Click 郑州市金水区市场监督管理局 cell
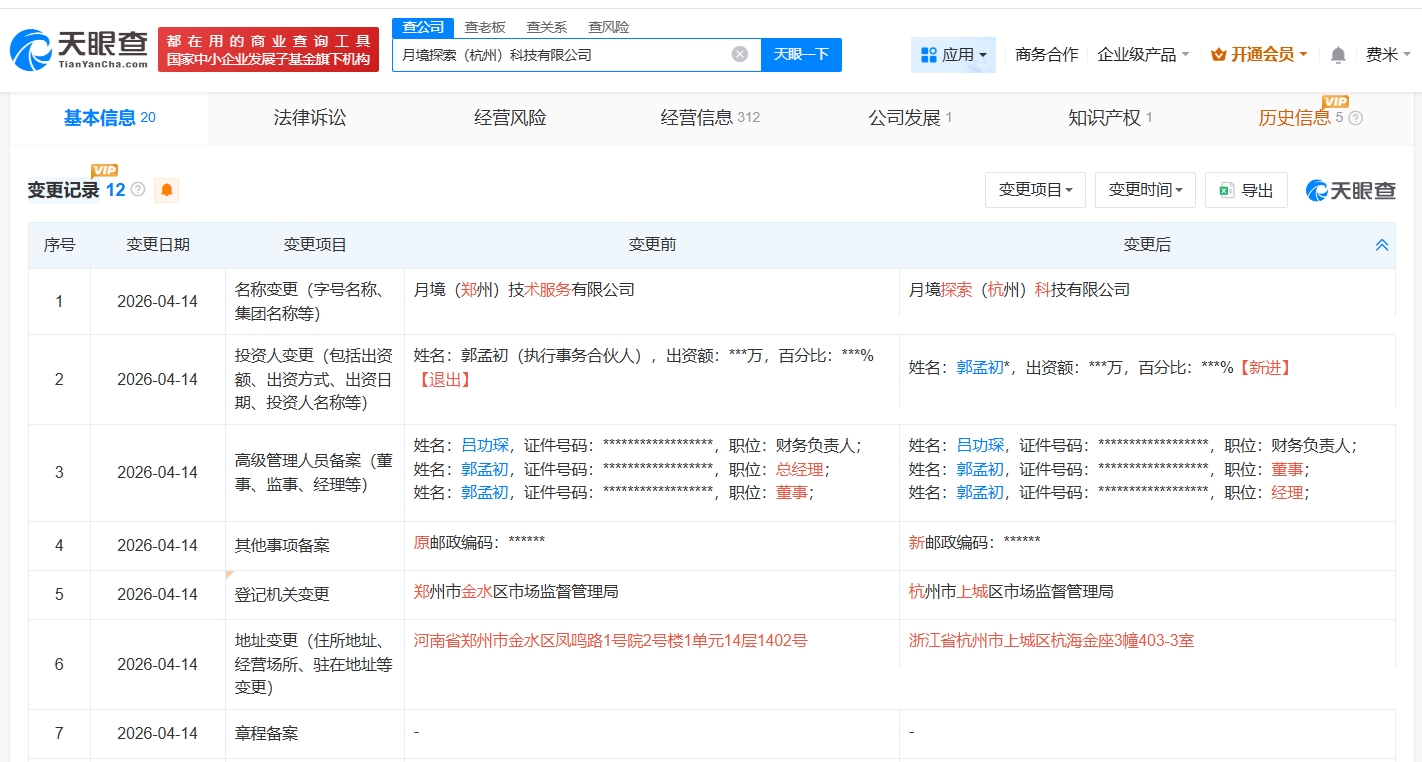The width and height of the screenshot is (1422, 762). coord(516,592)
